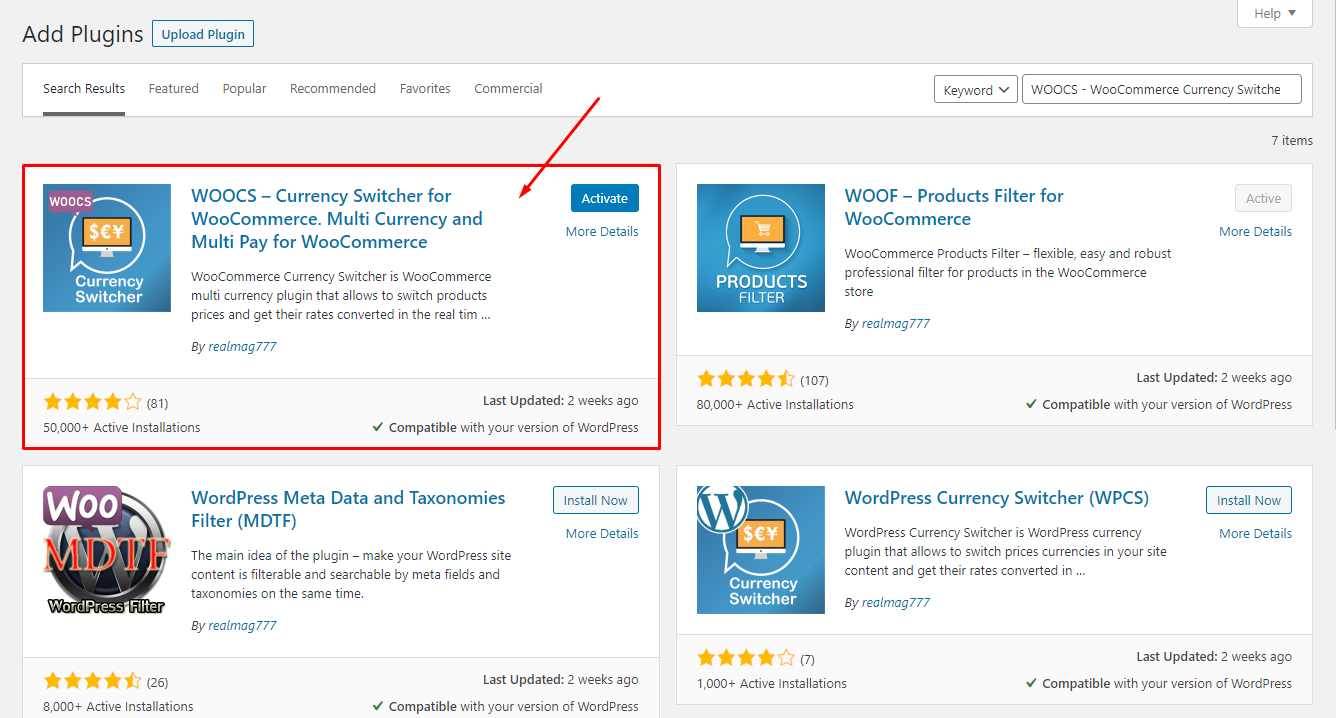Click realmag777 author link under WOOCS
Screen dimensions: 1336x718
click(x=243, y=347)
